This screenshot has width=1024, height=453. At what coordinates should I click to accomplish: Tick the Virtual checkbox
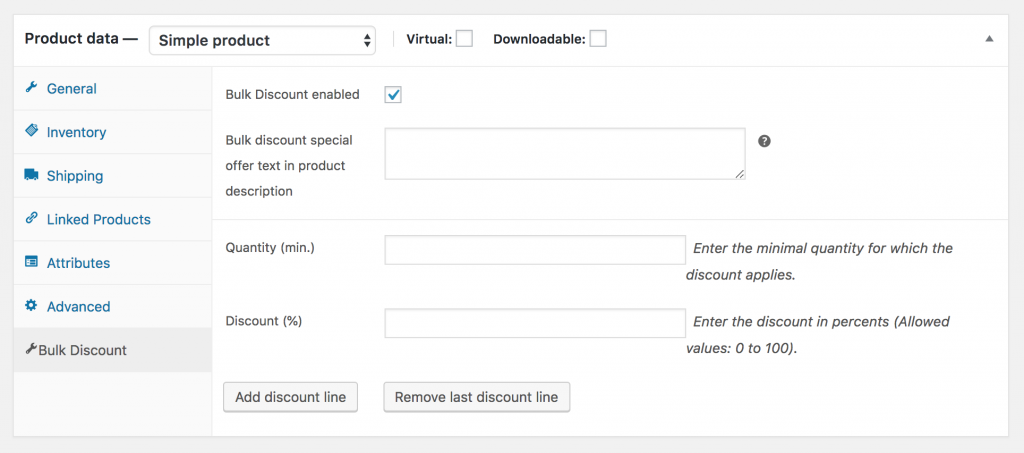click(x=464, y=39)
